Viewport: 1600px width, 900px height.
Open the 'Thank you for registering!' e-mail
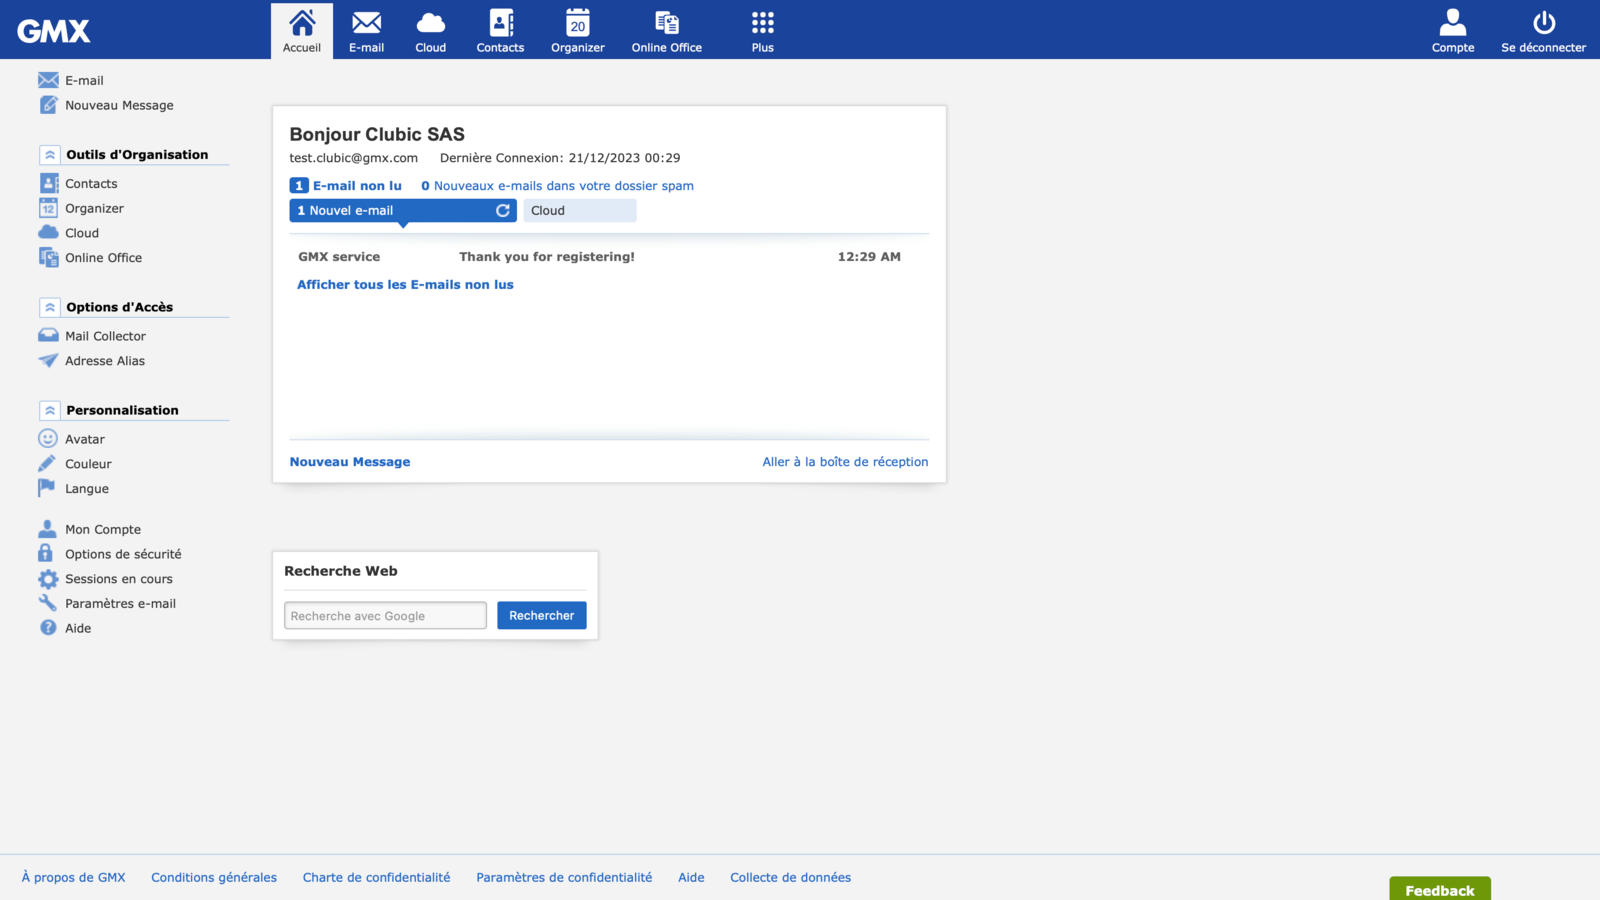coord(547,257)
